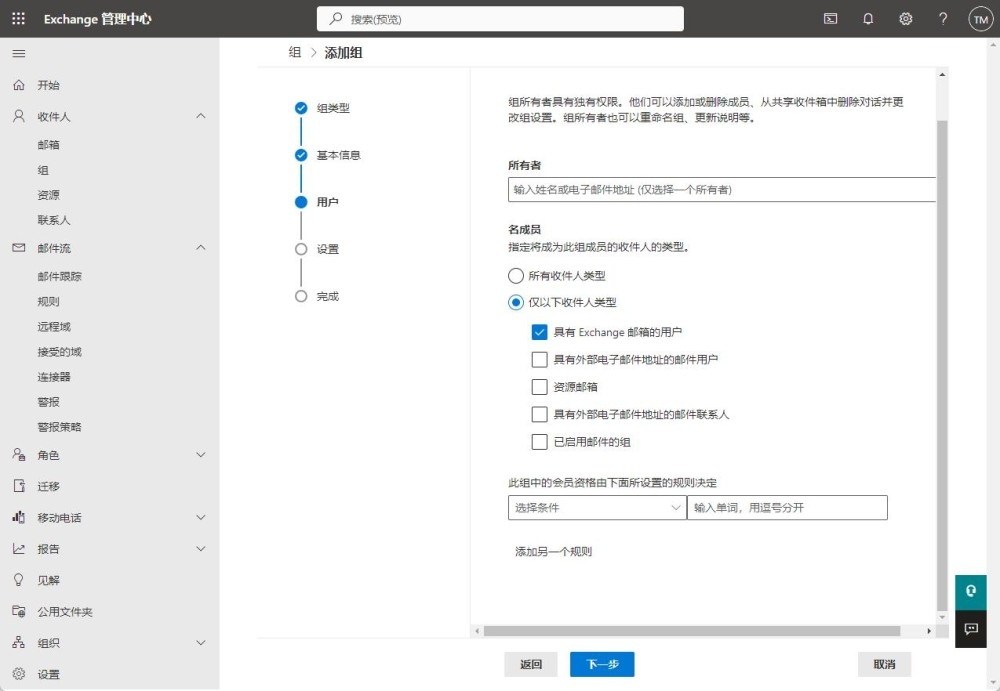Image resolution: width=1000 pixels, height=691 pixels.
Task: Click the feedback chat icon
Action: [x=970, y=629]
